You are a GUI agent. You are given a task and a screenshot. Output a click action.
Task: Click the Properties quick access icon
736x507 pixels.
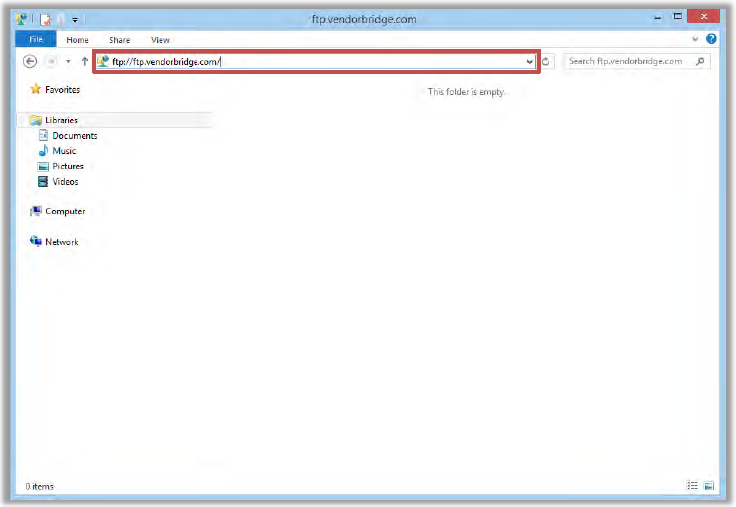[46, 19]
